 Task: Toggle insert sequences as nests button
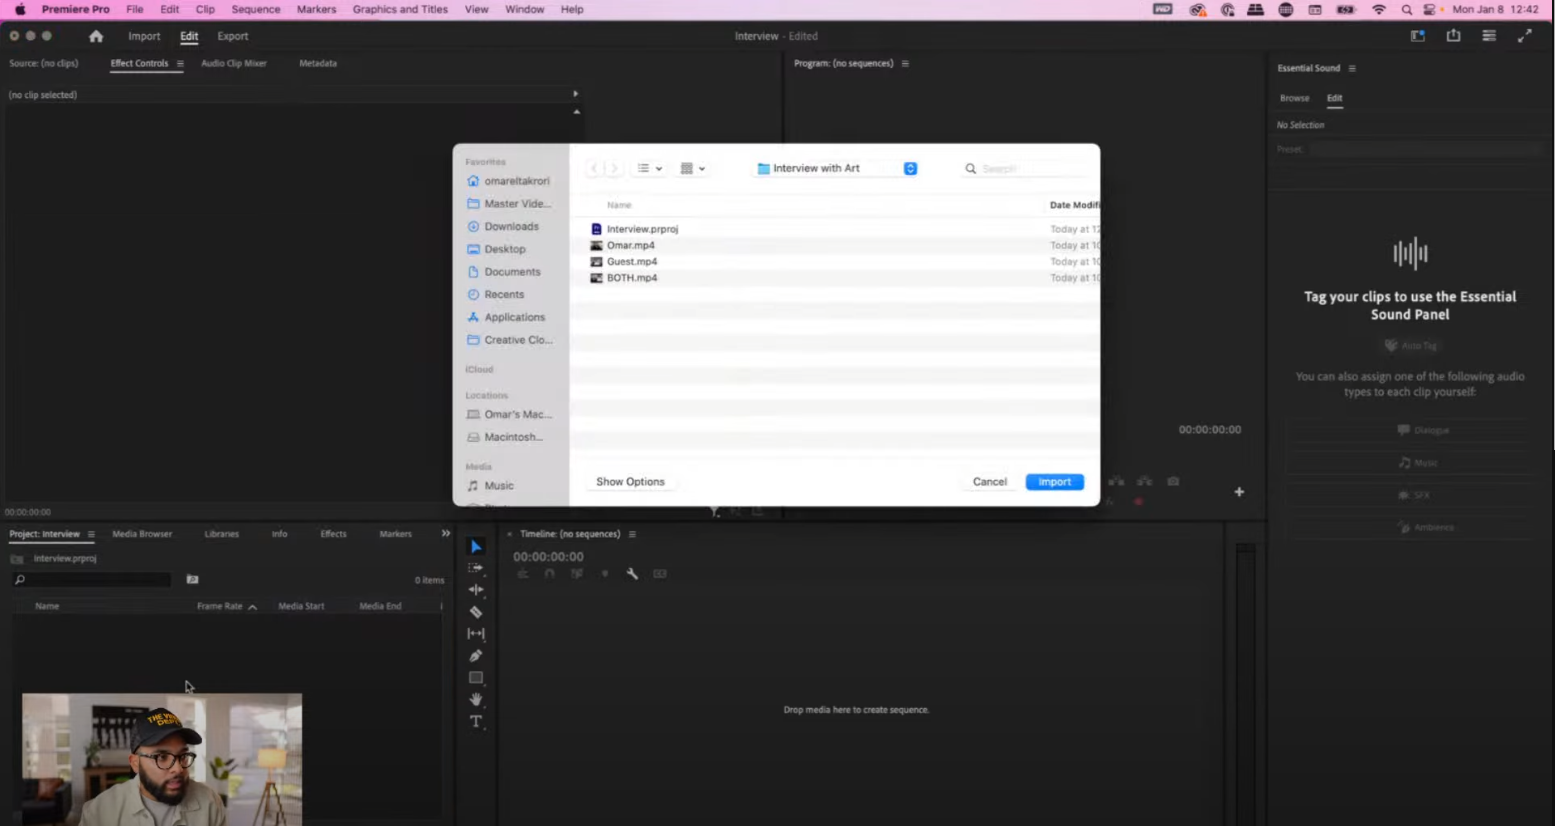522,574
